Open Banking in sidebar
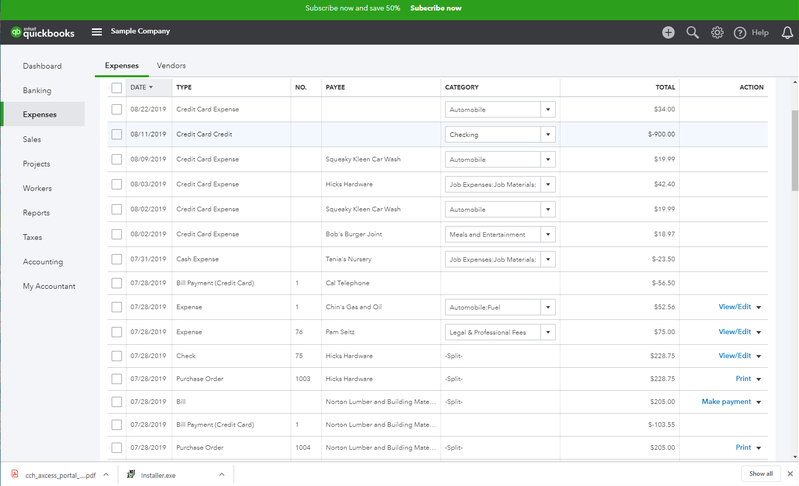The height and width of the screenshot is (486, 799). tap(37, 91)
